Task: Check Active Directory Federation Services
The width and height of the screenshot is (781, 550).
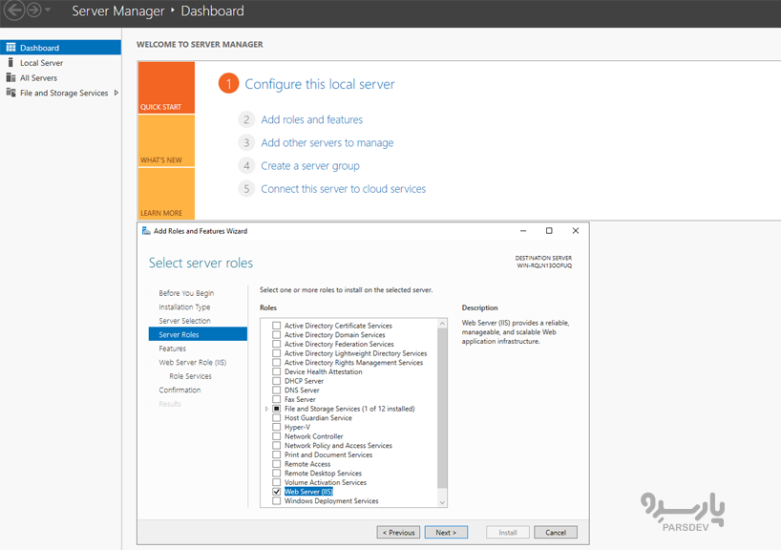Action: pos(276,344)
